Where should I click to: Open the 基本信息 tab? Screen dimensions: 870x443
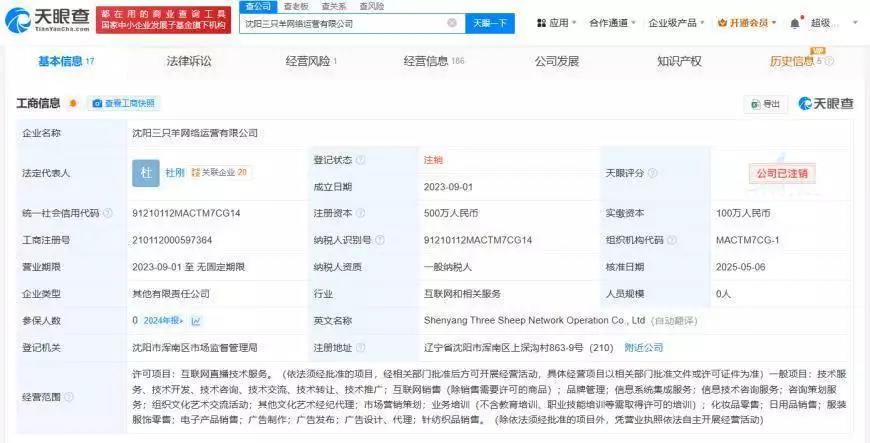[66, 62]
